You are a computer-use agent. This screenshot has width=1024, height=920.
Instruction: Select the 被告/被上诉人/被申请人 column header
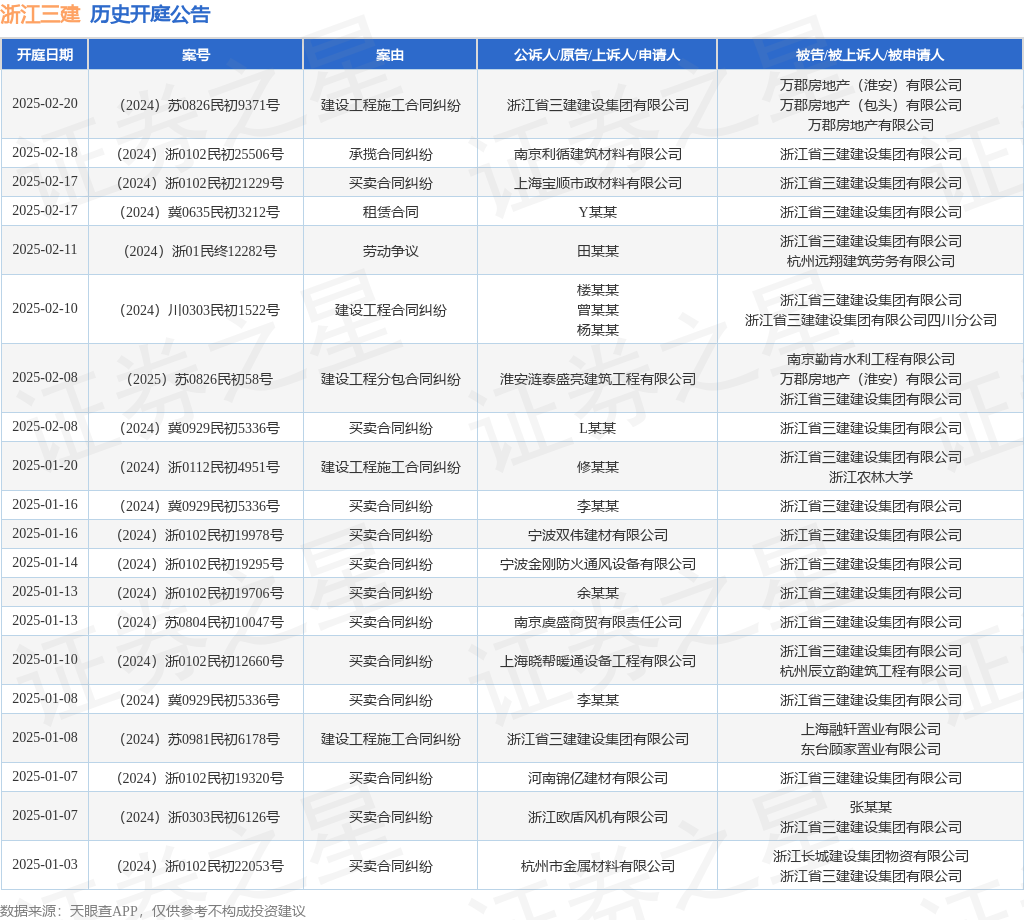(870, 55)
